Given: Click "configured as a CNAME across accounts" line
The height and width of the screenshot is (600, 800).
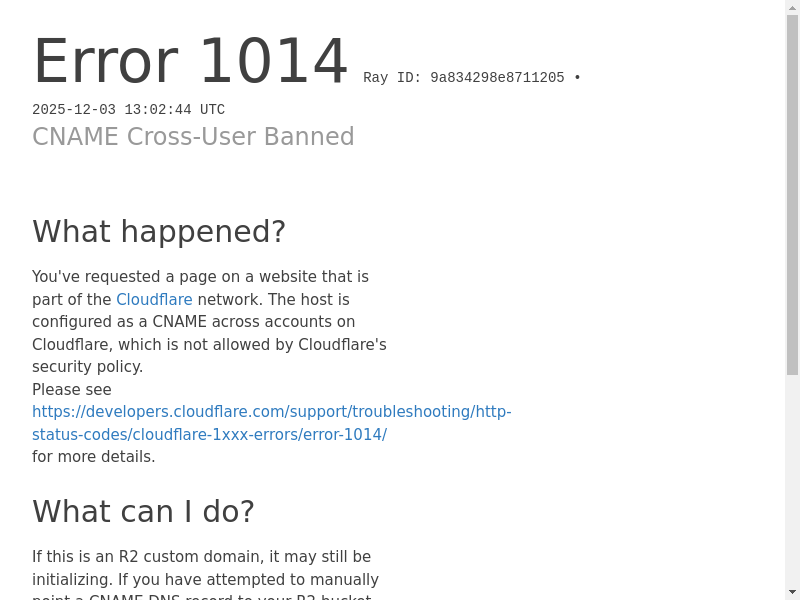Looking at the screenshot, I should pyautogui.click(x=193, y=322).
